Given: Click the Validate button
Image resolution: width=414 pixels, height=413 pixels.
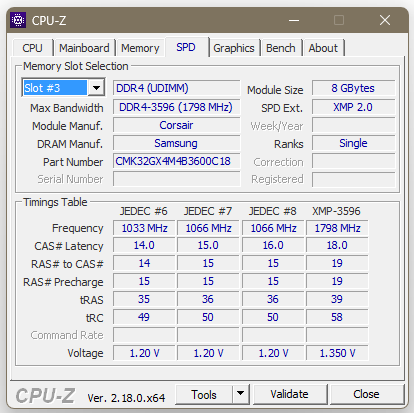Looking at the screenshot, I should coord(289,394).
